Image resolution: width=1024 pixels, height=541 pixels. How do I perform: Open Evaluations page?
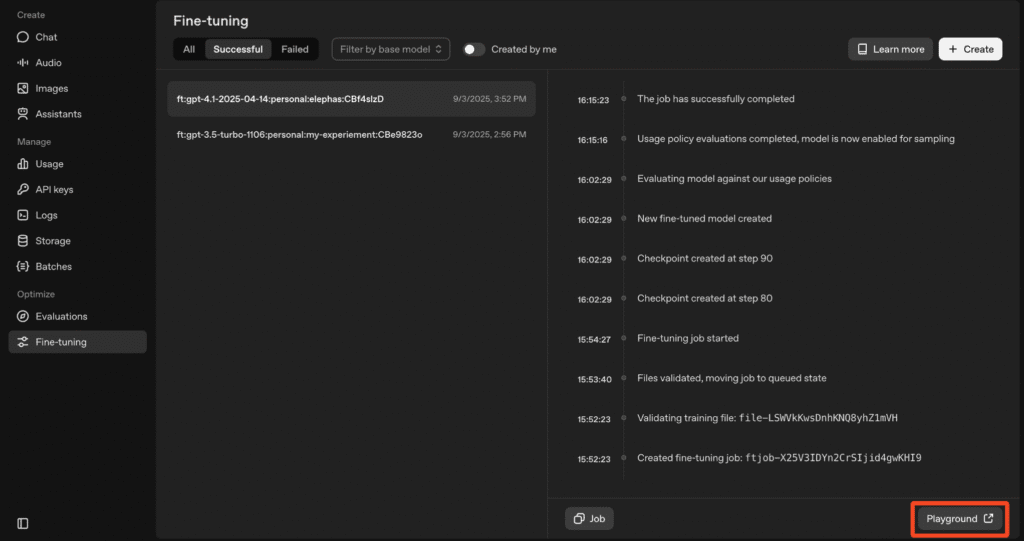[61, 316]
